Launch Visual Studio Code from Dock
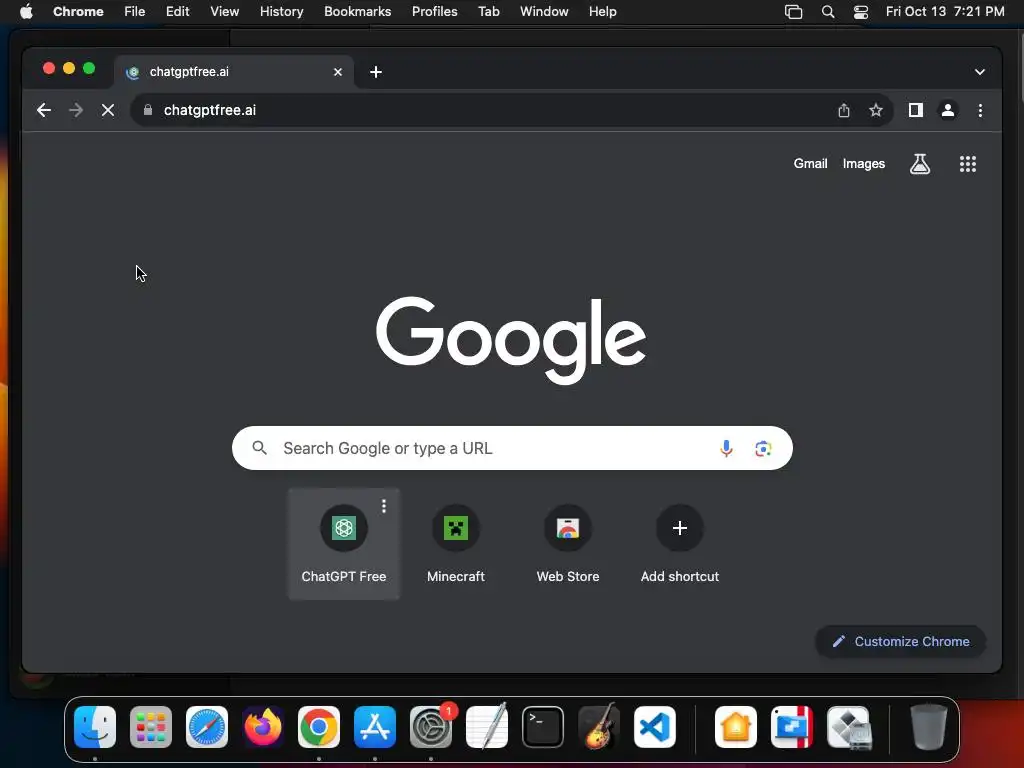1024x768 pixels. pyautogui.click(x=654, y=727)
